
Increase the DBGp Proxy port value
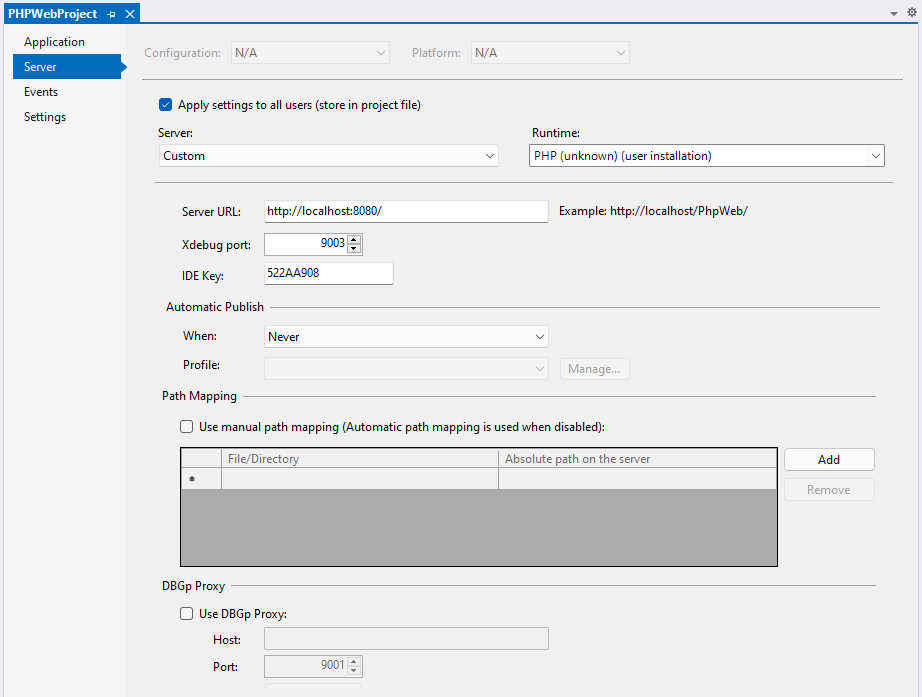click(354, 662)
